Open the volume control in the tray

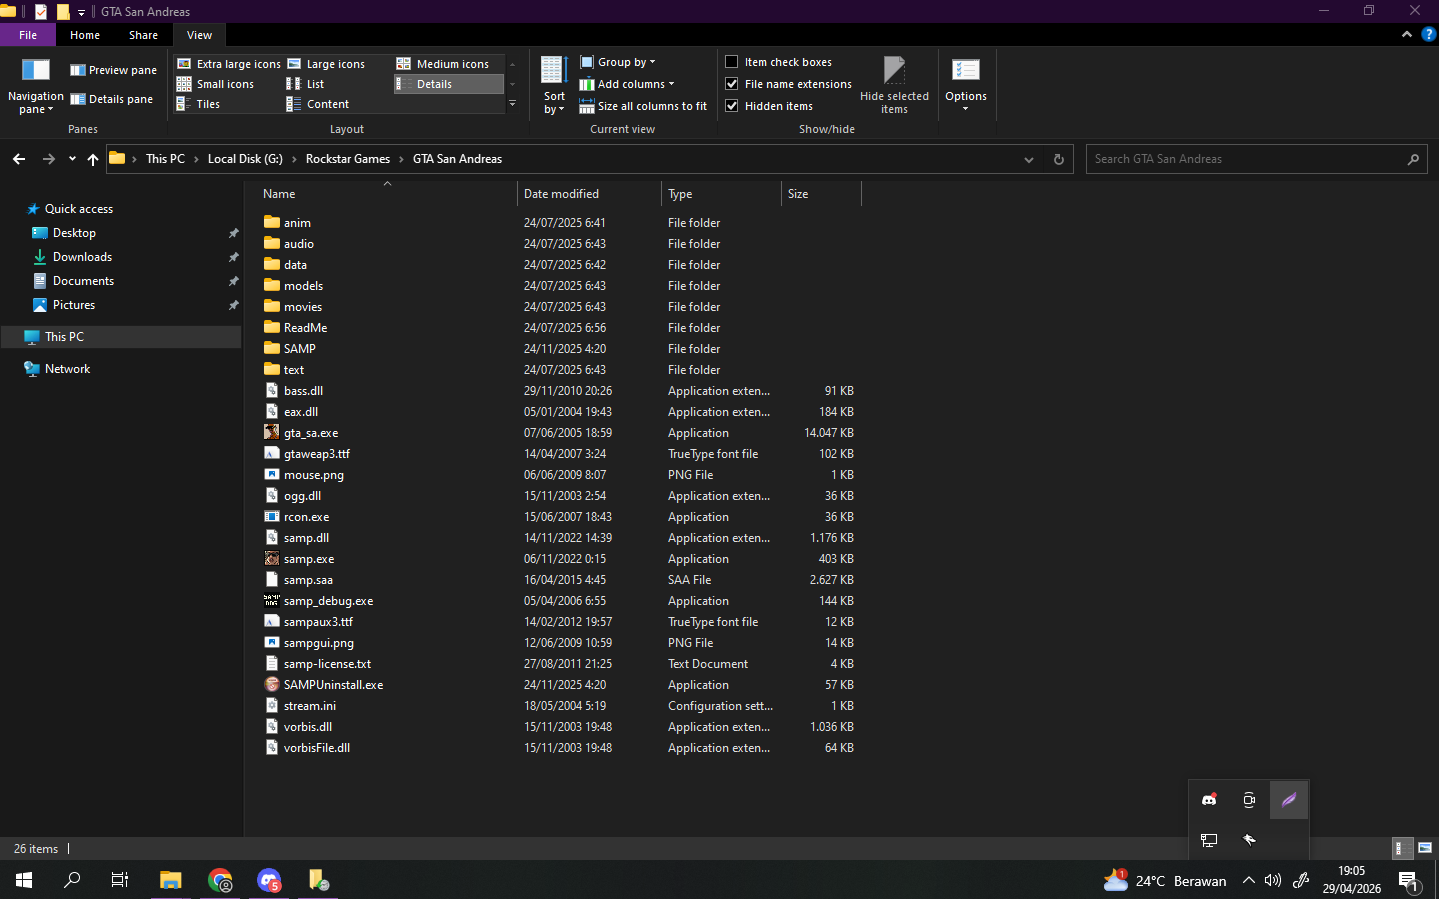click(1273, 881)
